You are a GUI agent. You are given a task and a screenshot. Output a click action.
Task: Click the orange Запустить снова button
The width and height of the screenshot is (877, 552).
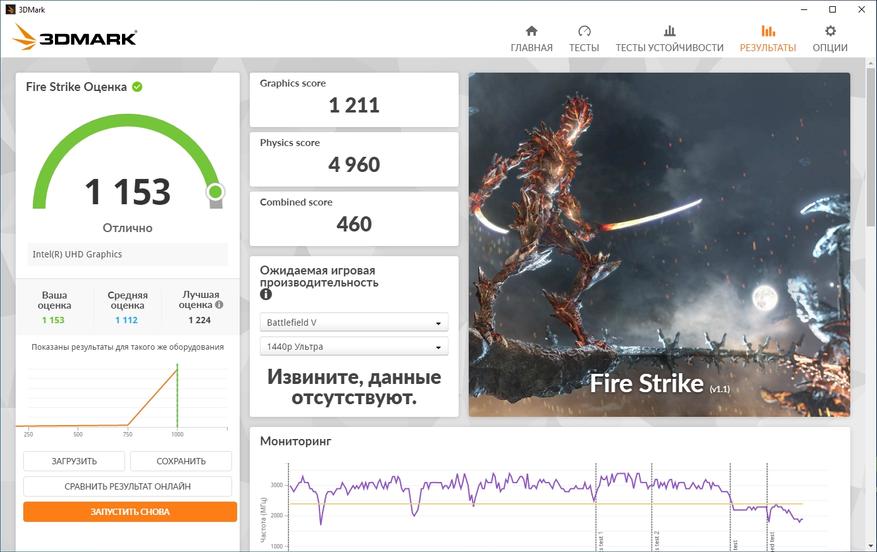(130, 512)
